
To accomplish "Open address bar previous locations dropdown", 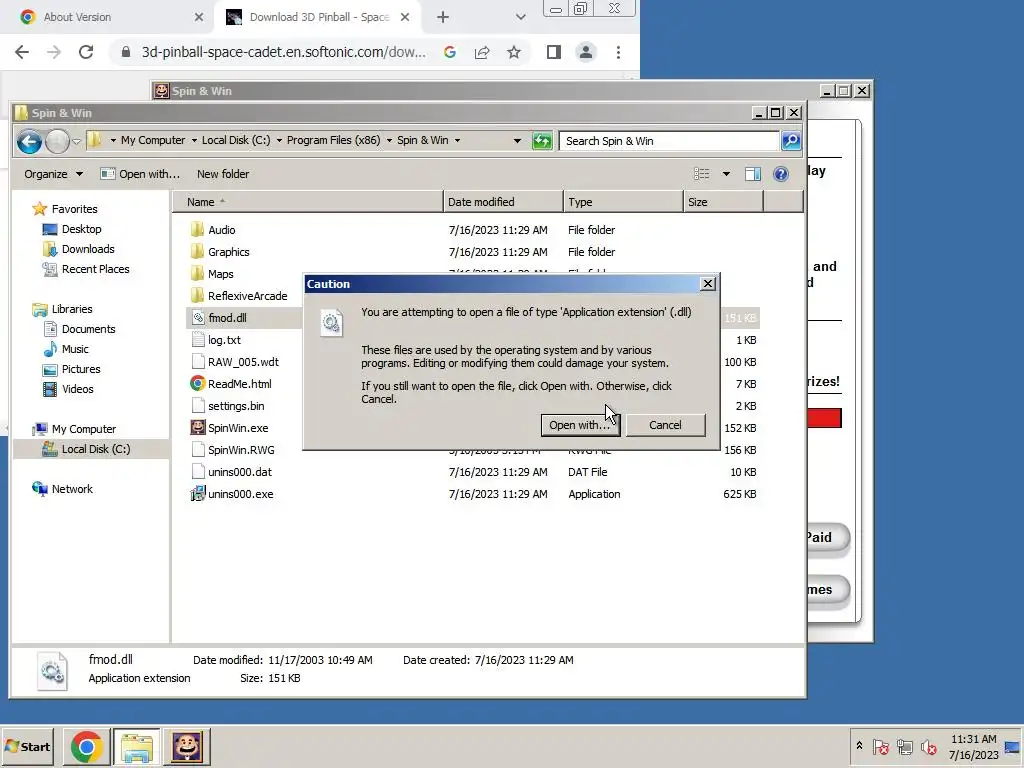I will click(x=517, y=140).
